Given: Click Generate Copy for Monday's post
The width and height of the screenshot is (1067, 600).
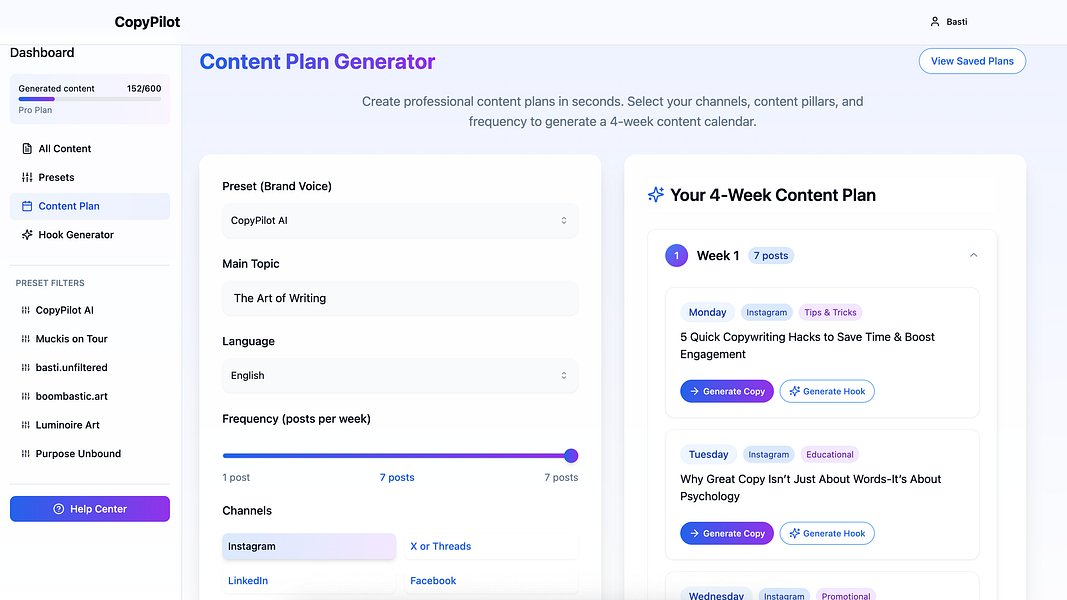Looking at the screenshot, I should click(x=727, y=391).
